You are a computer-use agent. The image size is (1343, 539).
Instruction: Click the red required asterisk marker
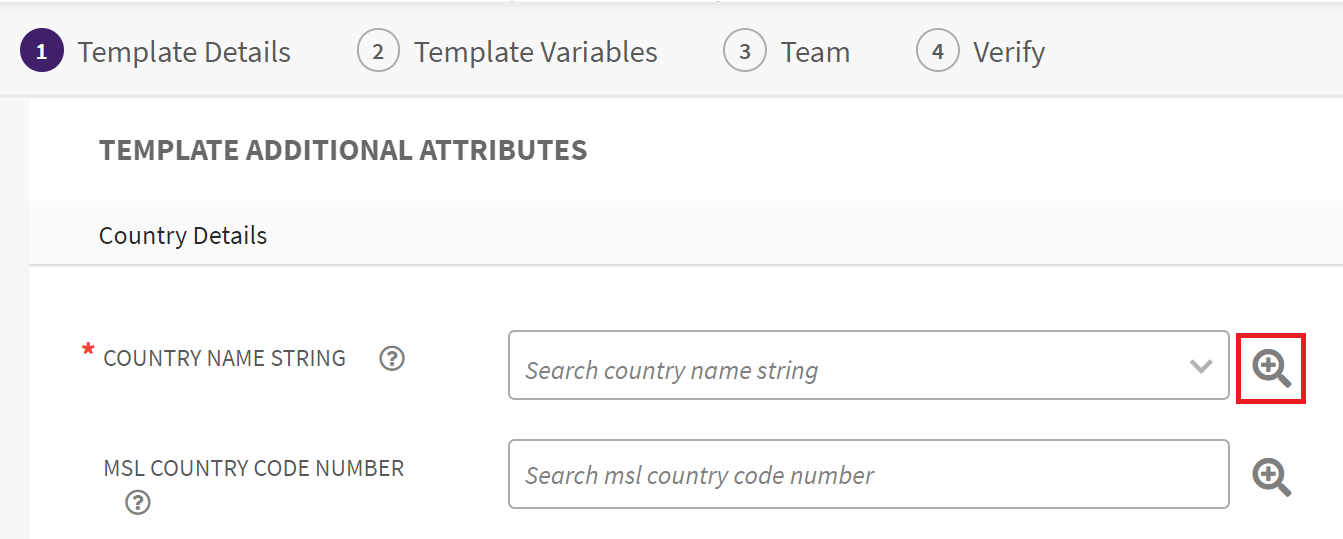tap(88, 352)
